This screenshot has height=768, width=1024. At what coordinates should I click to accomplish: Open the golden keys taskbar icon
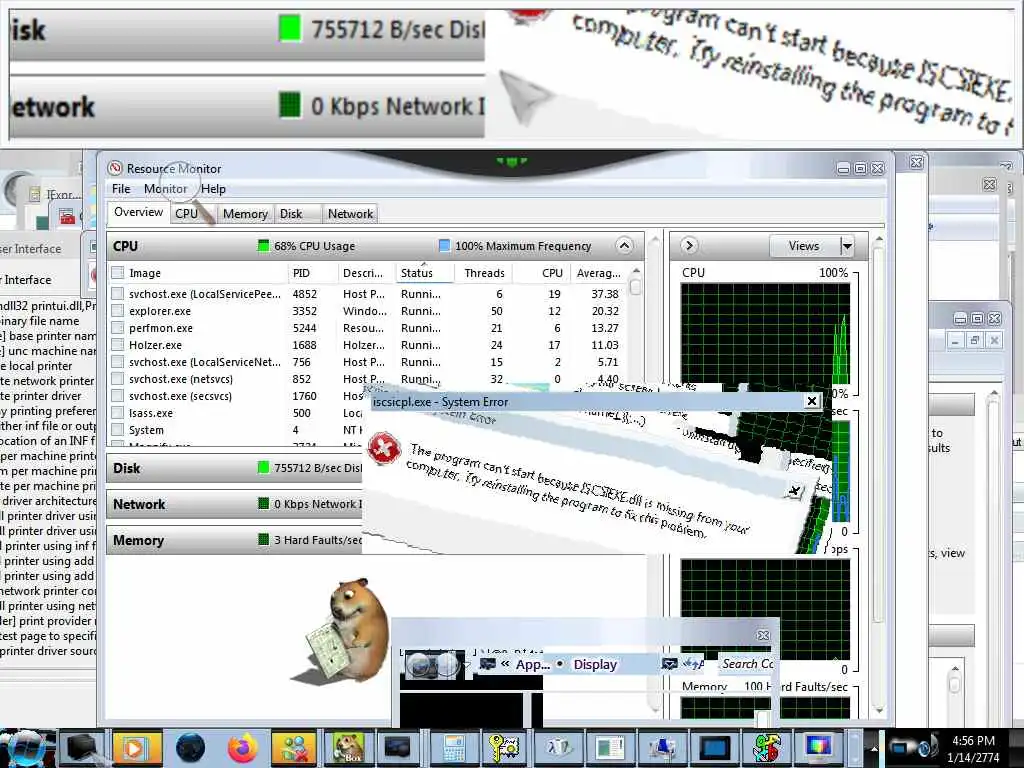click(x=504, y=748)
